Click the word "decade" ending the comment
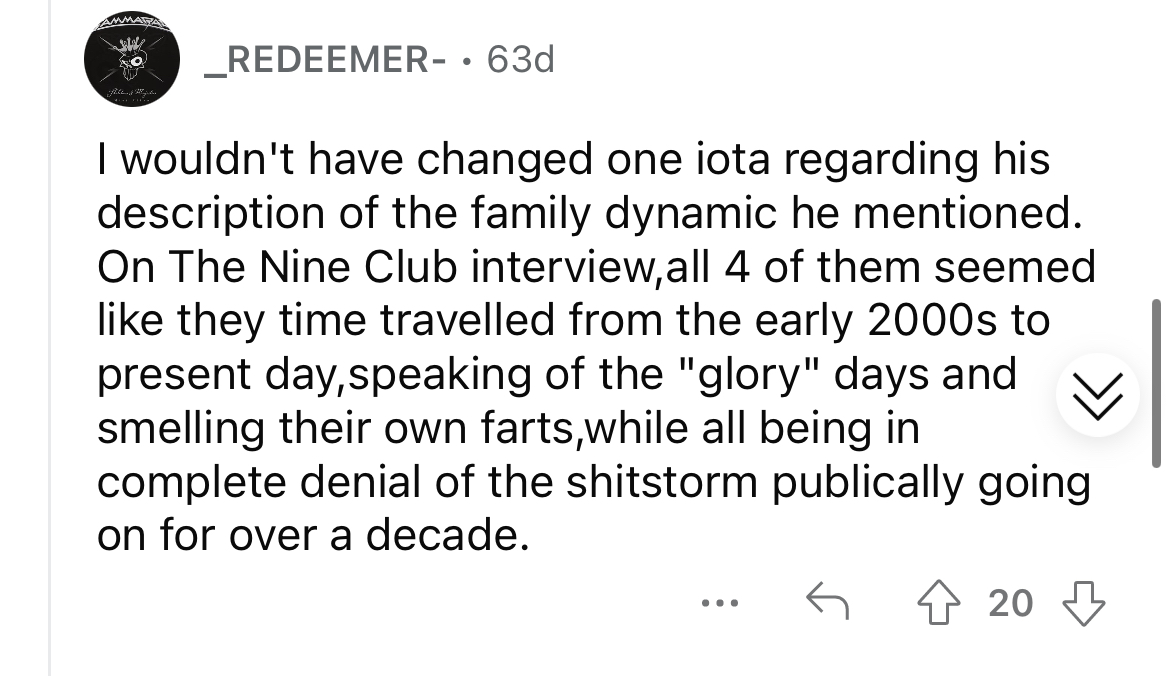 pos(440,535)
